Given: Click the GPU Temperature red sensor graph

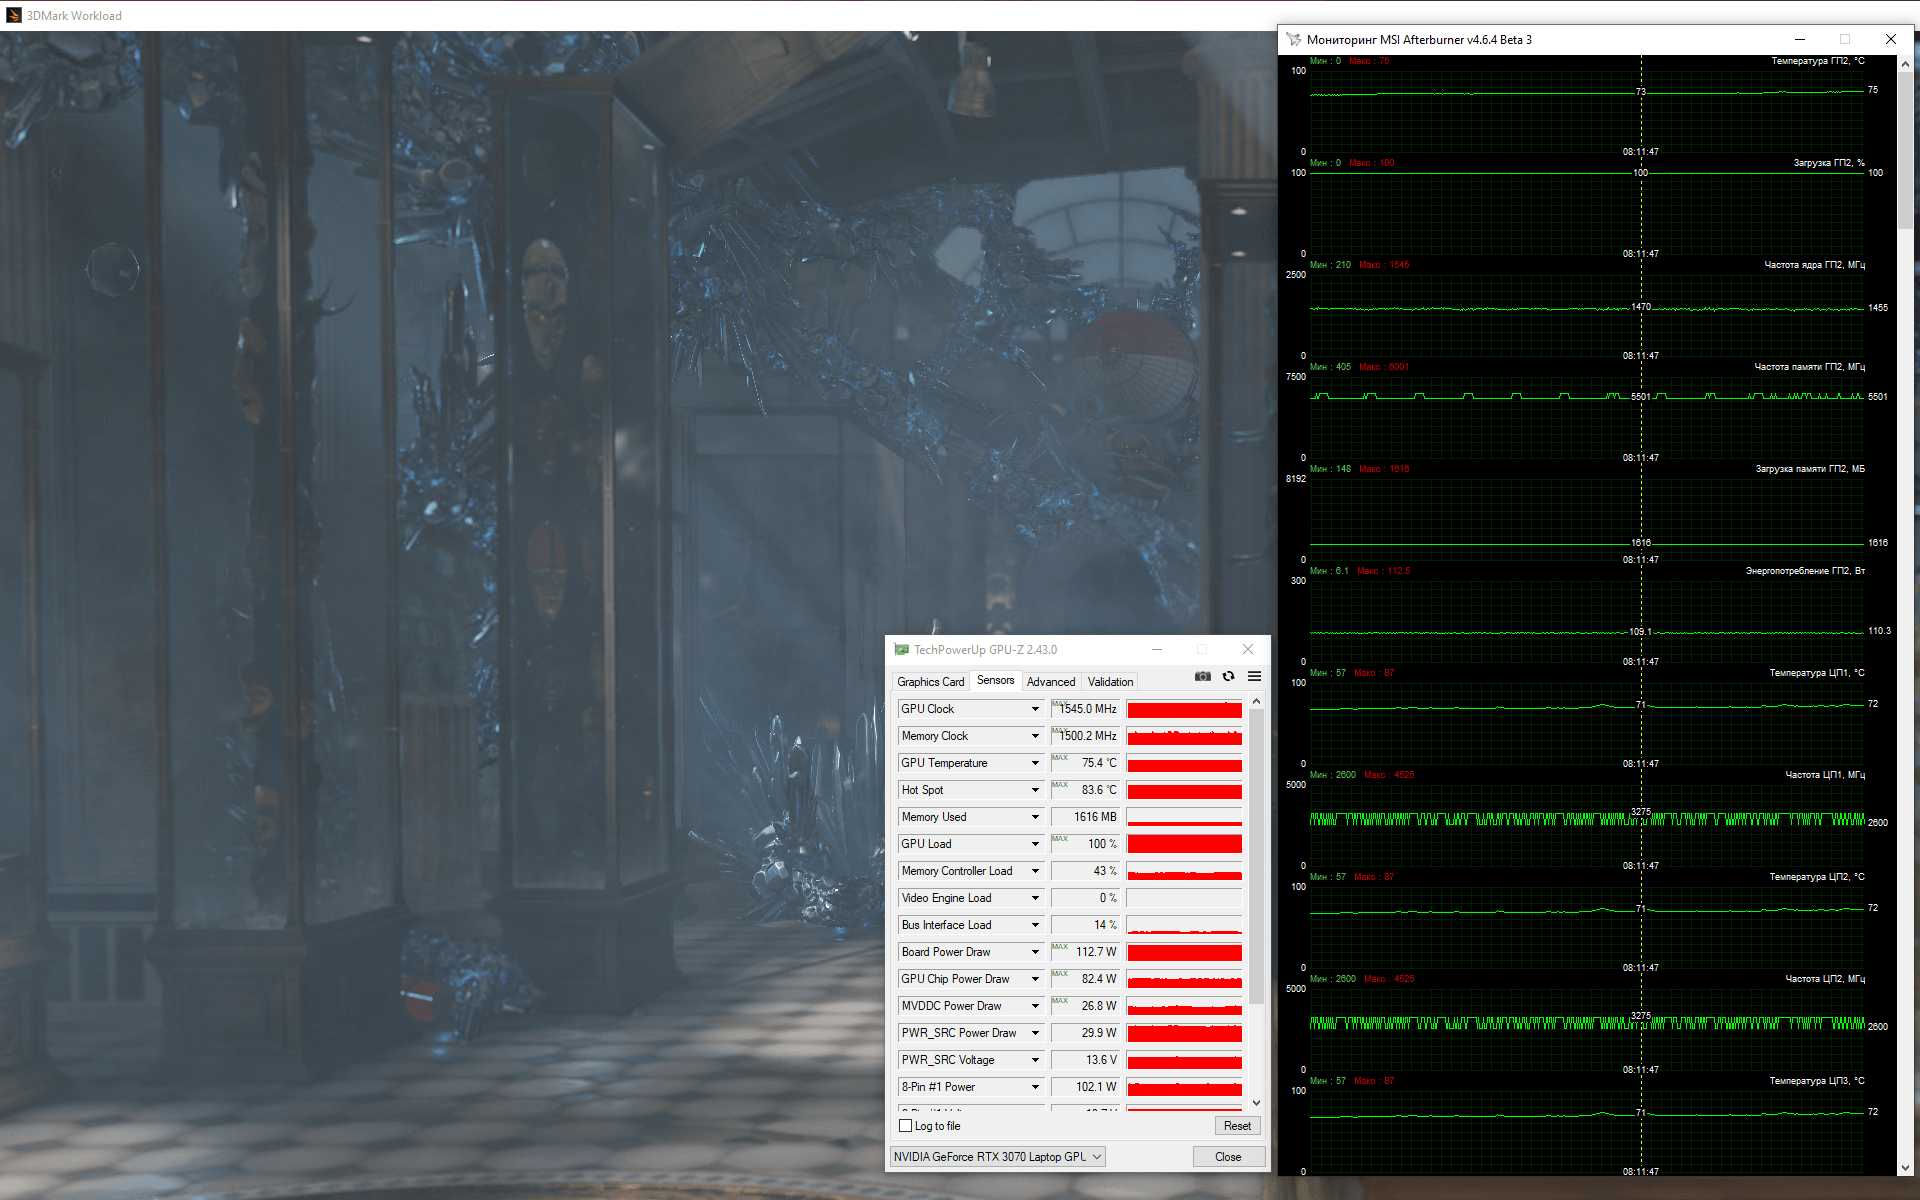Looking at the screenshot, I should pyautogui.click(x=1184, y=764).
